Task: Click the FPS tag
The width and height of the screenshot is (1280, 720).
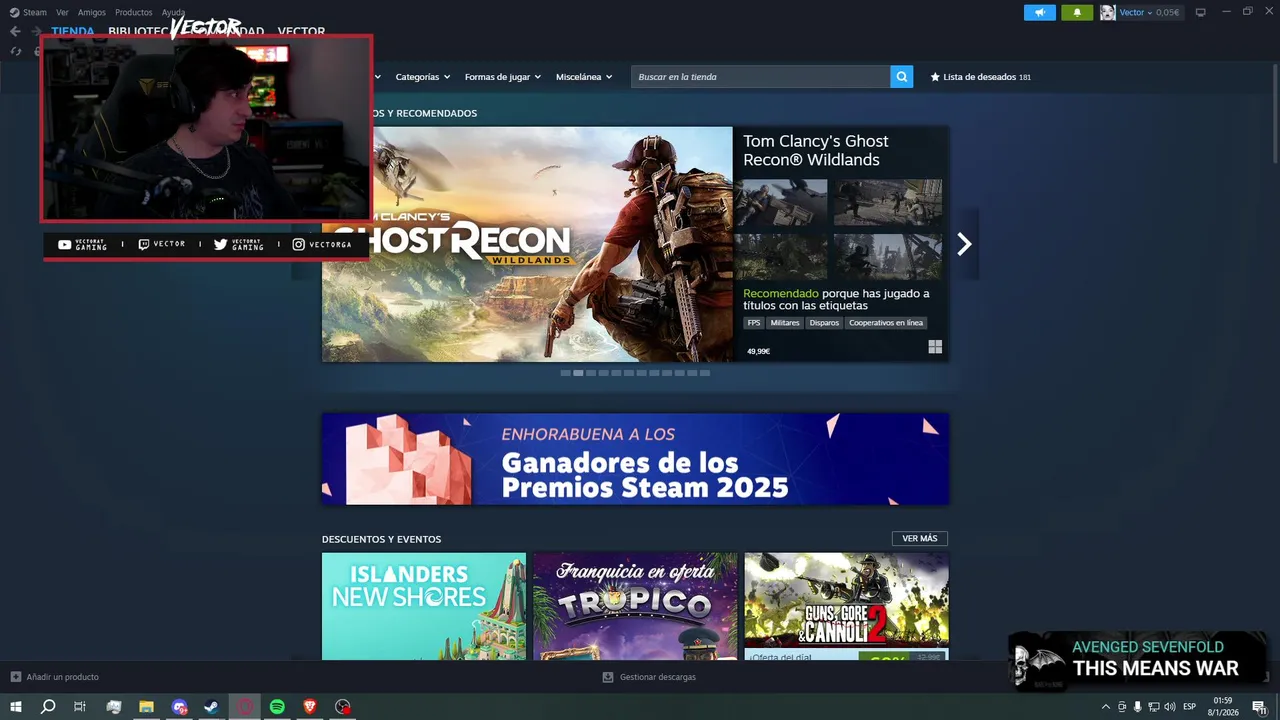Action: click(x=754, y=323)
